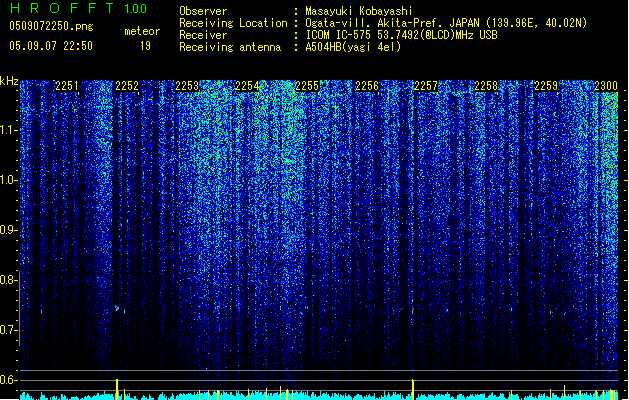Click the 1.0 kHz axis tick label

pyautogui.click(x=8, y=180)
